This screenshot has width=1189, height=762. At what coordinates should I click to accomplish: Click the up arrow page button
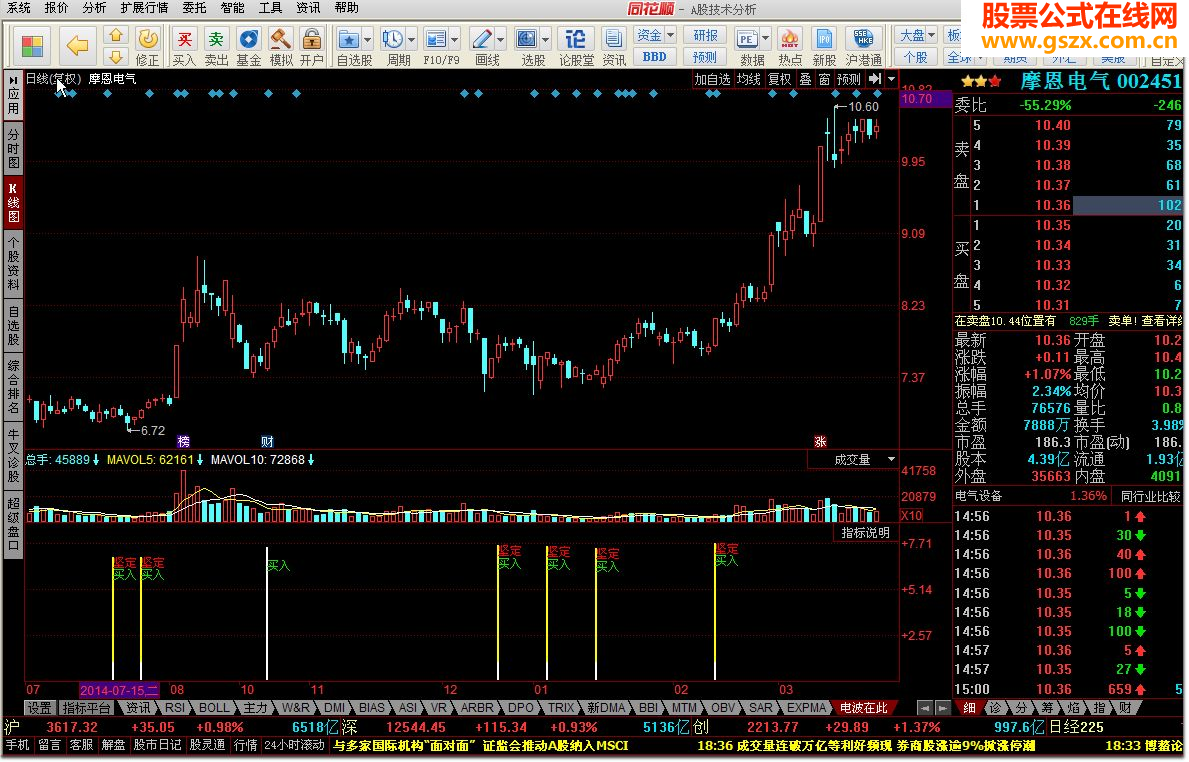115,35
